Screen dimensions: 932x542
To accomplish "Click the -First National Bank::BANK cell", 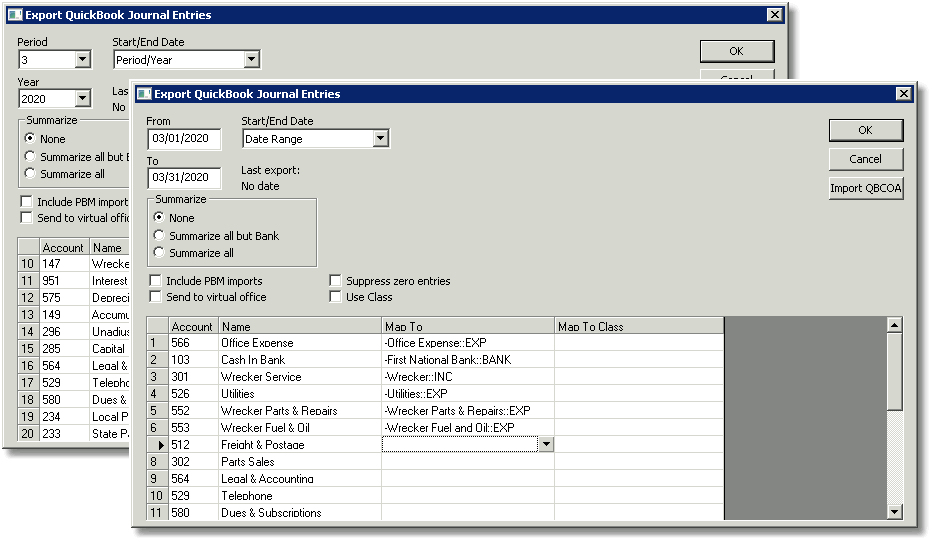I will (x=468, y=360).
